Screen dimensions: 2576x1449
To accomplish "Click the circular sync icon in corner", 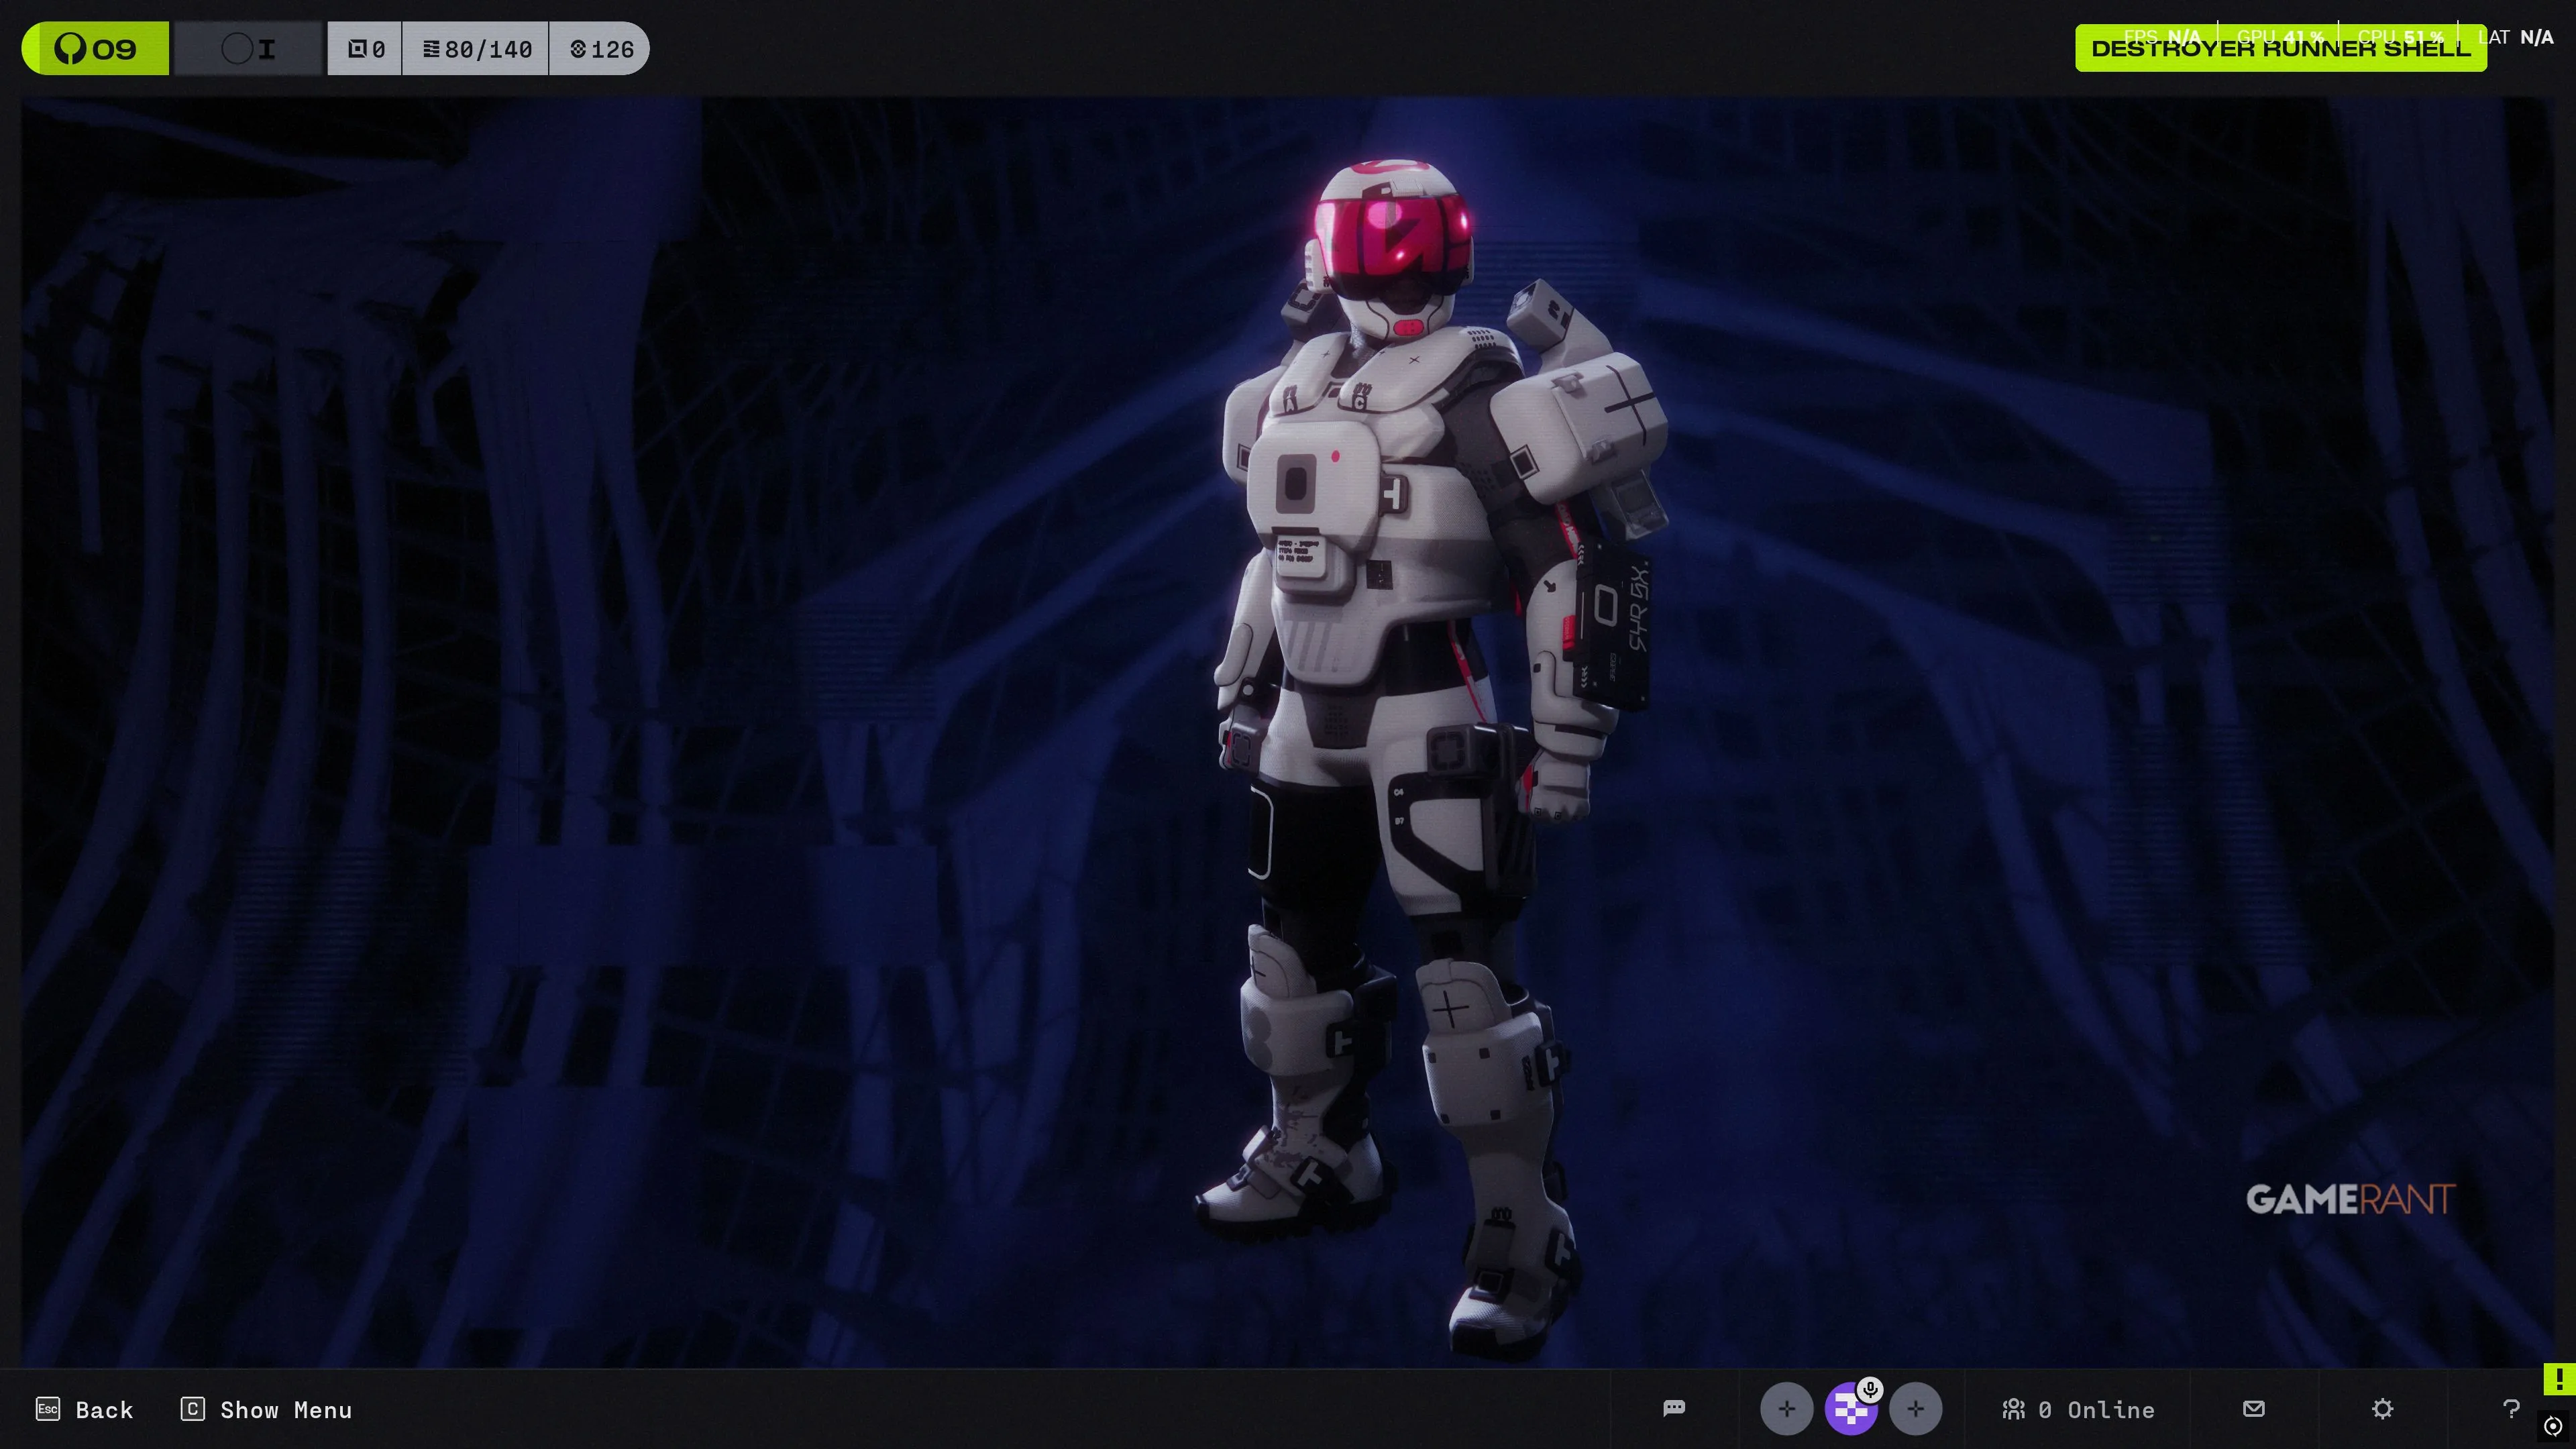I will (2553, 1425).
